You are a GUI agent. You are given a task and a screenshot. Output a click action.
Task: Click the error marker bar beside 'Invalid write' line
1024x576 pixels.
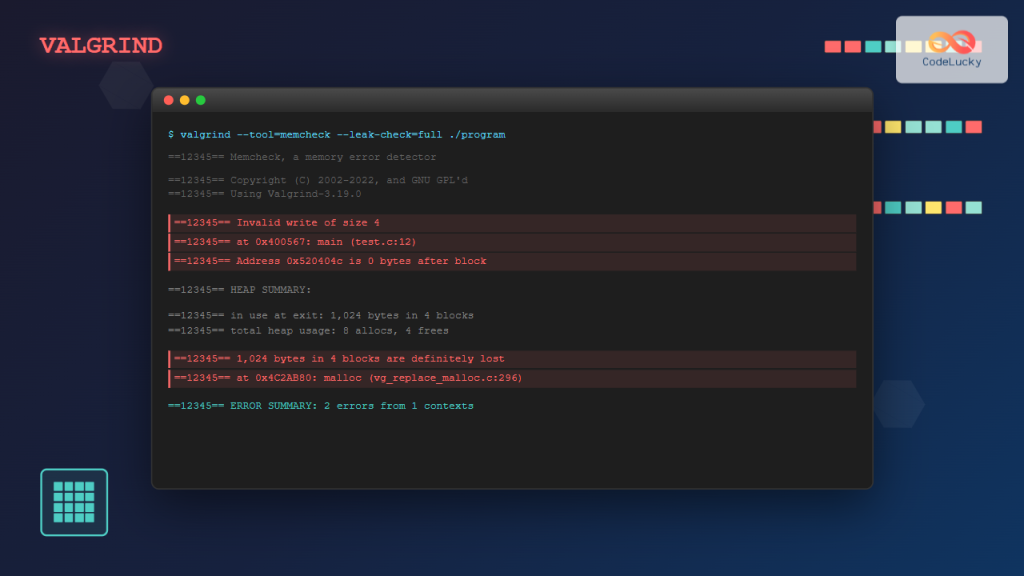[170, 222]
